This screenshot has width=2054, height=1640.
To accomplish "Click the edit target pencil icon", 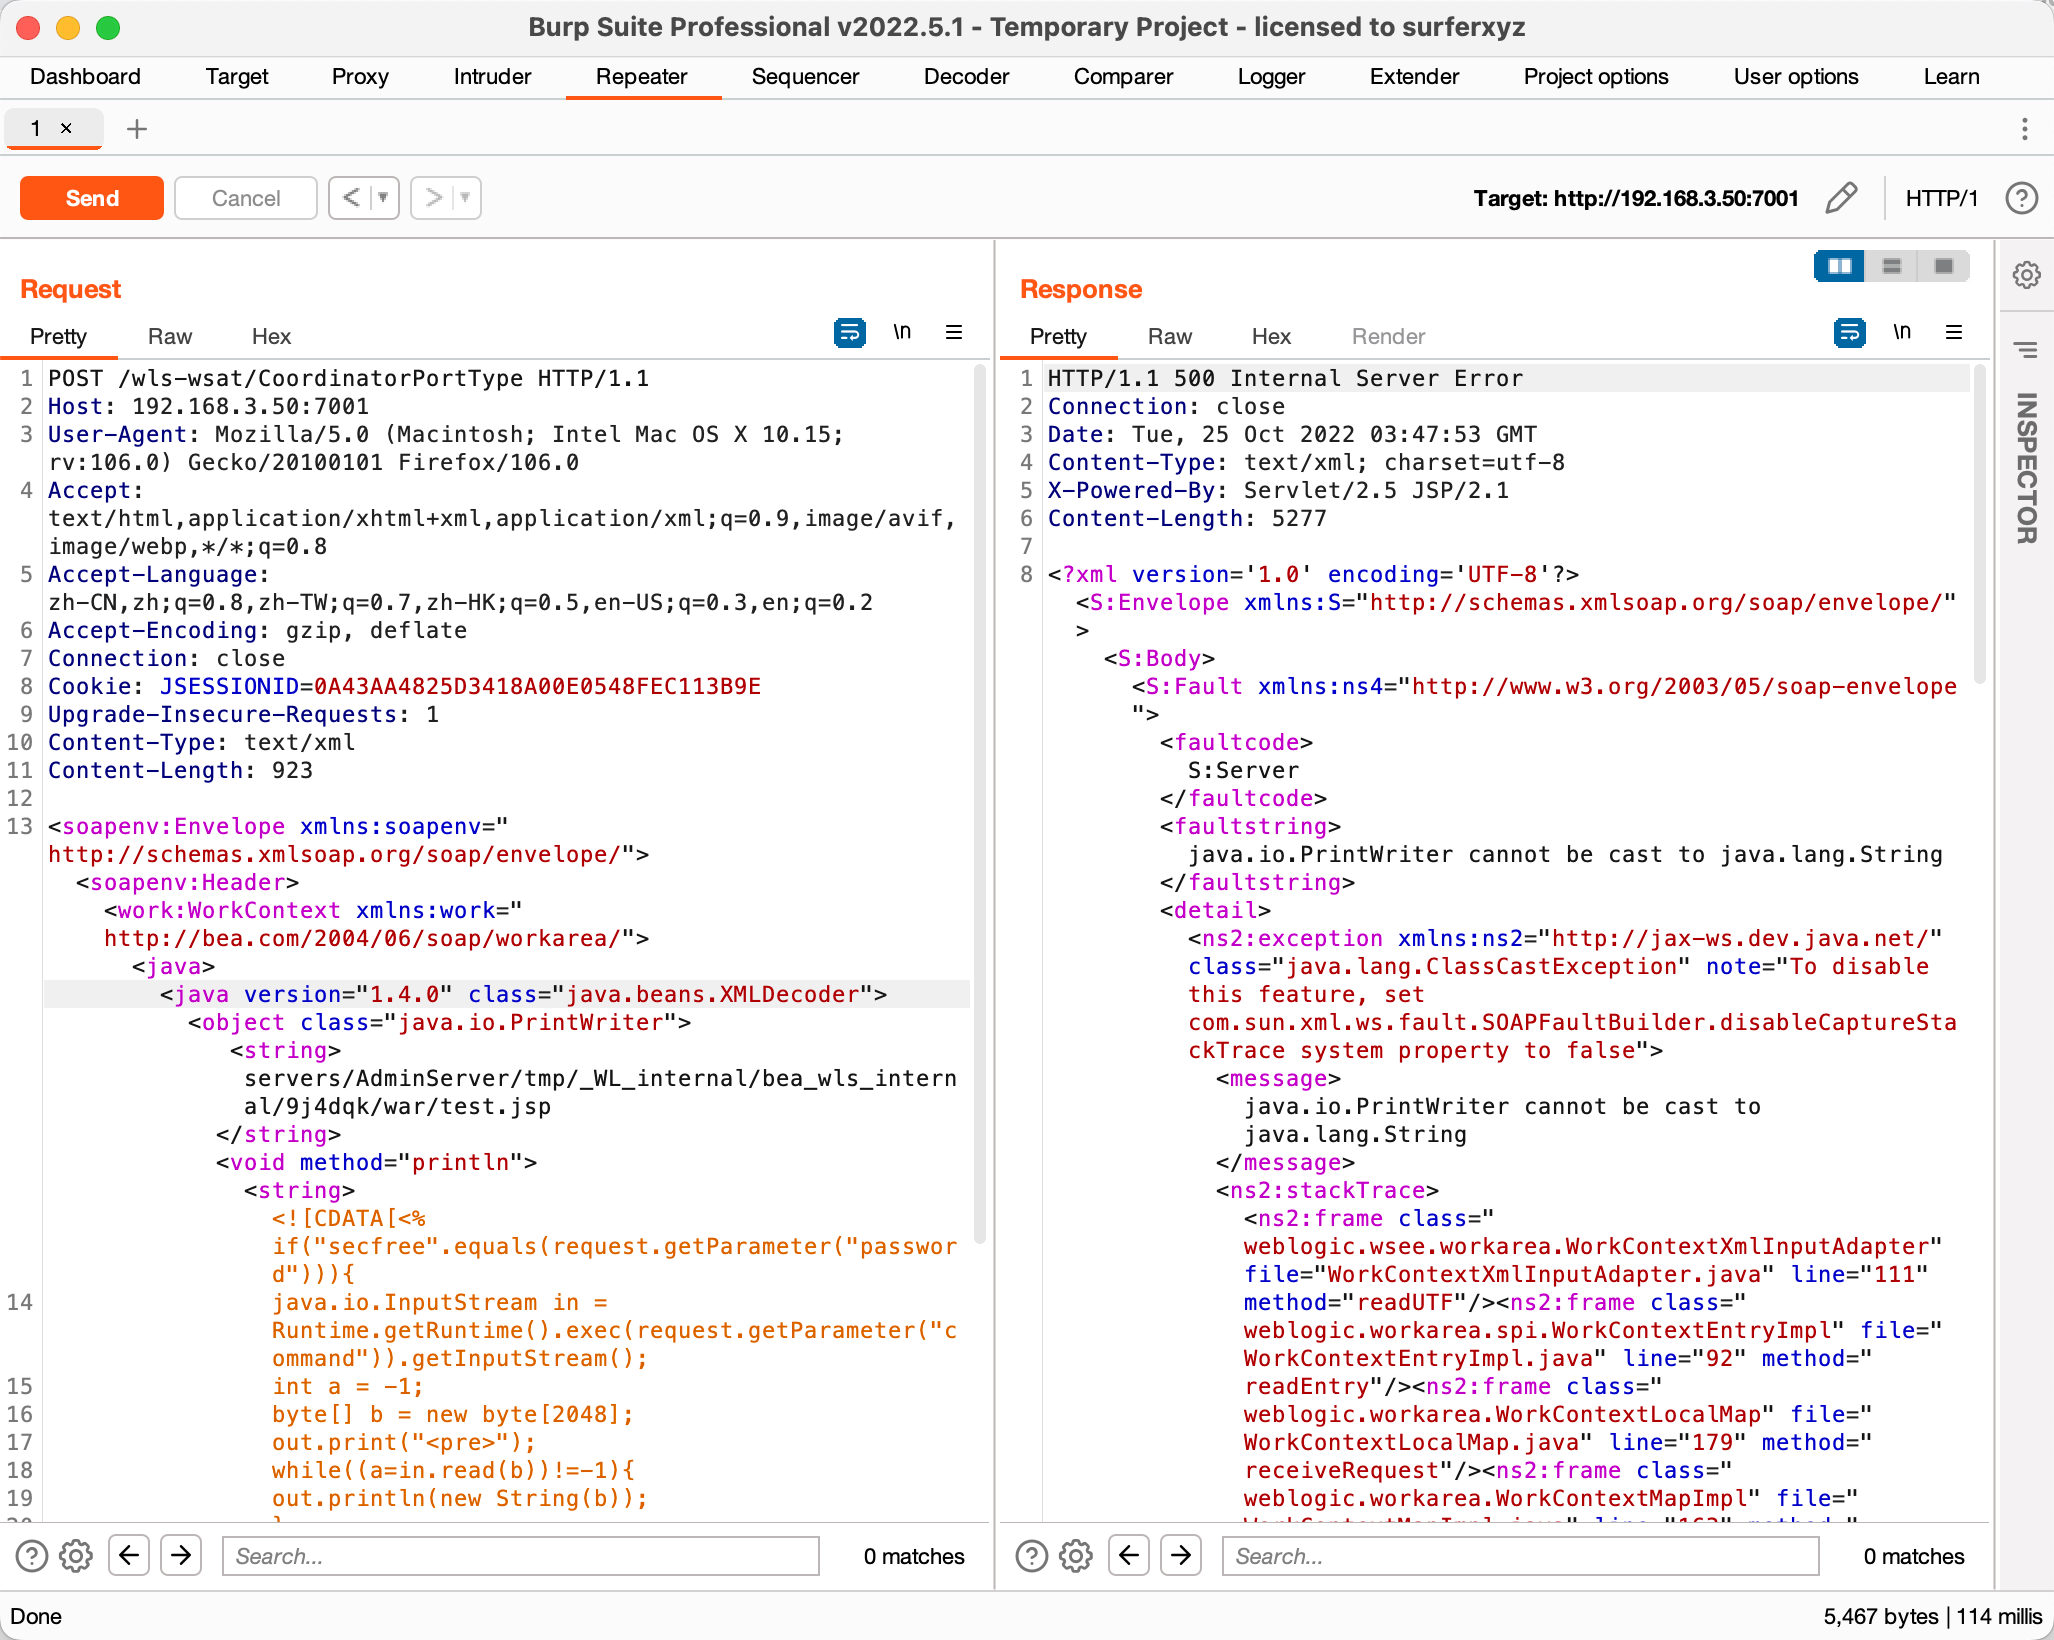I will (x=1841, y=198).
